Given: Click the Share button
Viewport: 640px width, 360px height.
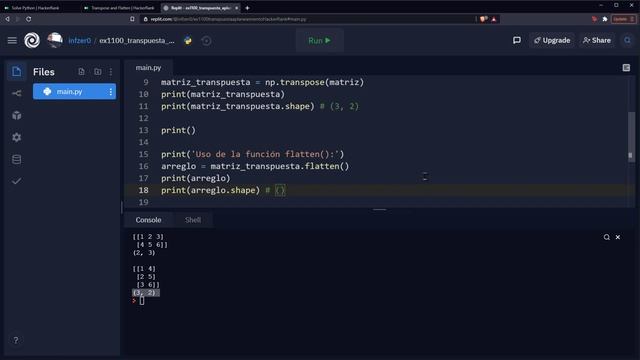Looking at the screenshot, I should (597, 40).
